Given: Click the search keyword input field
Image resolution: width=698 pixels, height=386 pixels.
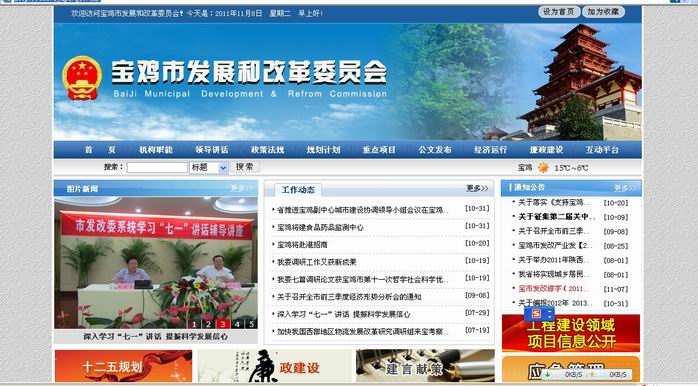Looking at the screenshot, I should [x=157, y=167].
